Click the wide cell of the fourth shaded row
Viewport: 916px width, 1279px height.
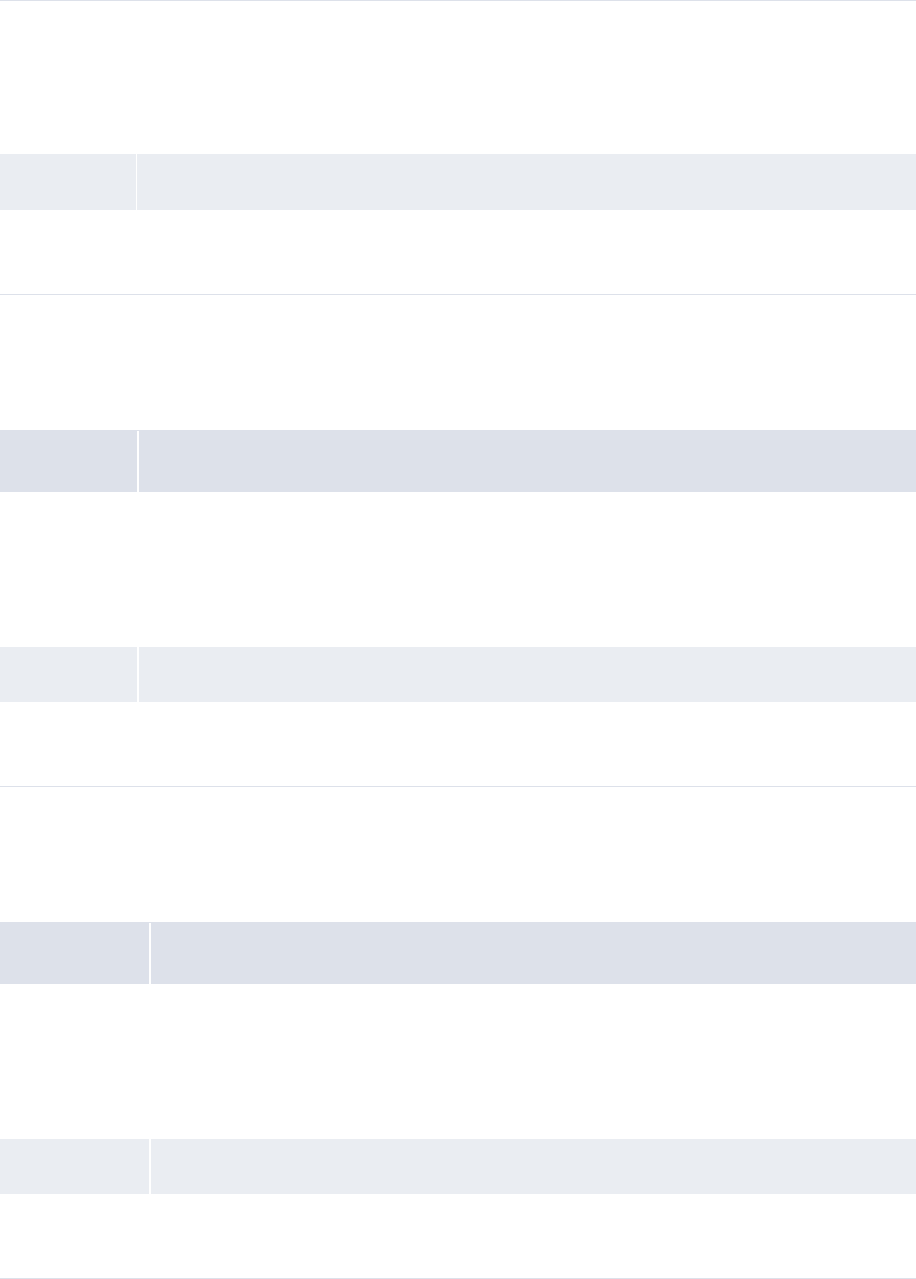533,953
